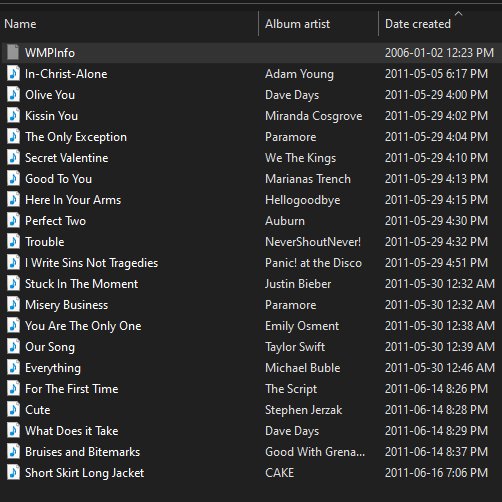502x502 pixels.
Task: Select the Bruises and Bitemarks file name
Action: coord(83,452)
